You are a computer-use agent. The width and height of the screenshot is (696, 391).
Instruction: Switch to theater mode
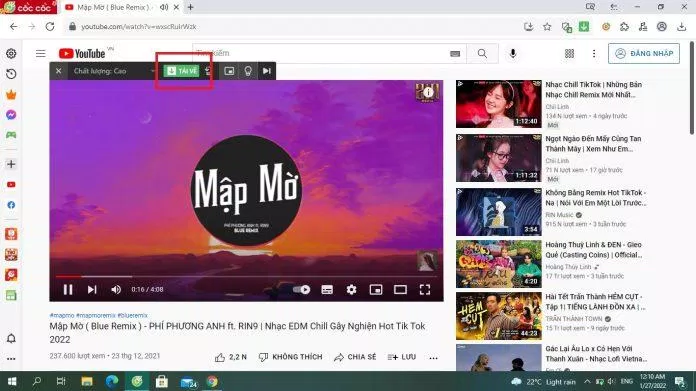(x=400, y=290)
